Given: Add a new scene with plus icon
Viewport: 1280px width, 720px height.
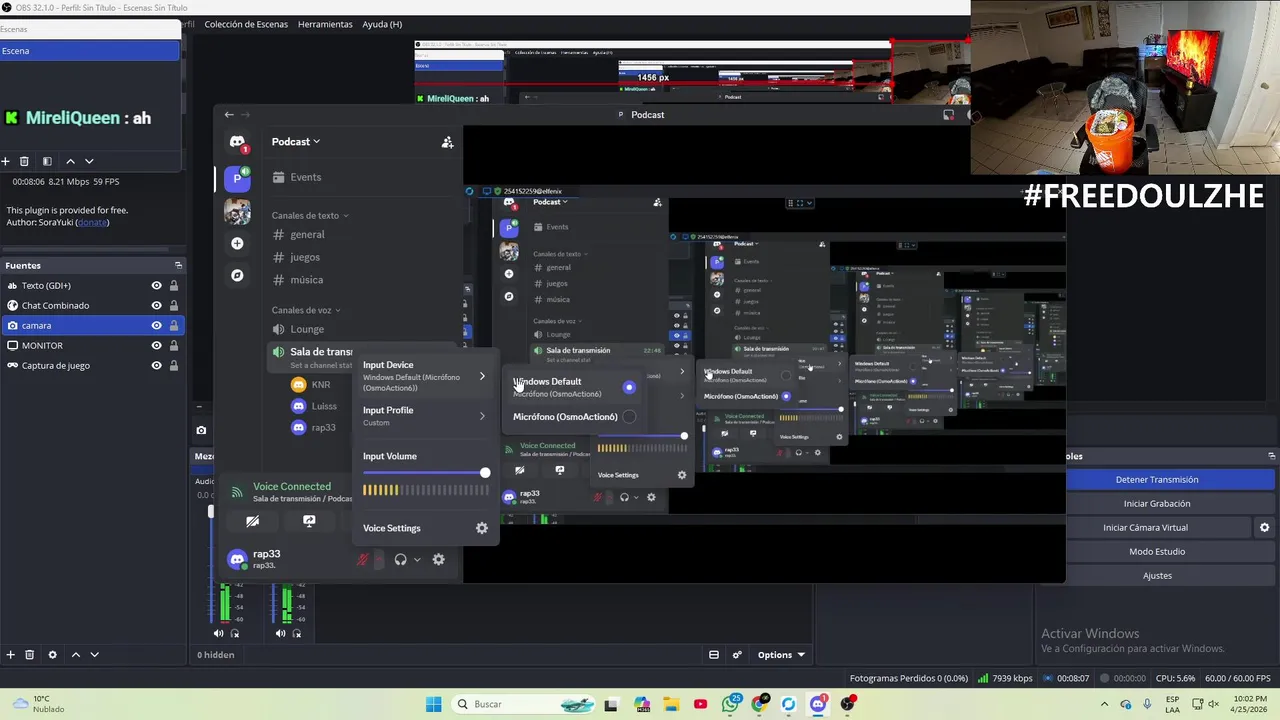Looking at the screenshot, I should click(x=5, y=161).
